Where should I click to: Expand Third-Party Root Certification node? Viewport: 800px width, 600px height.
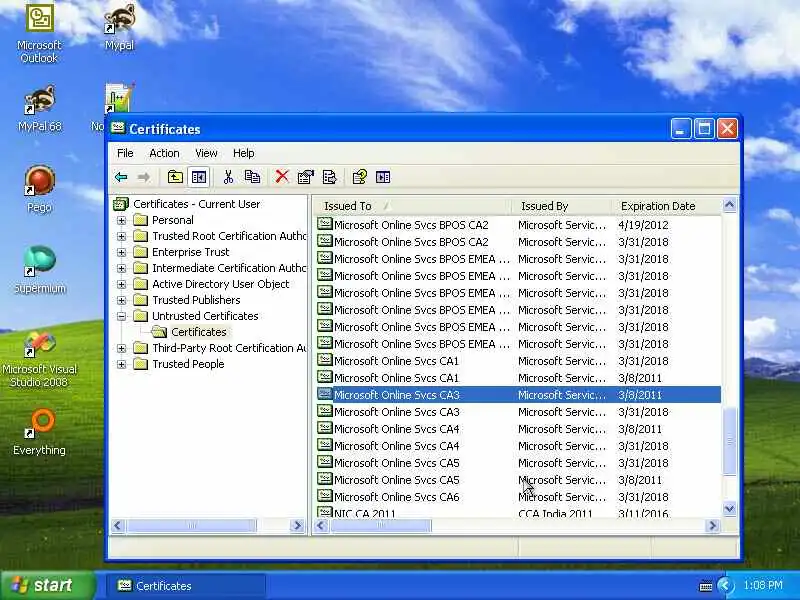point(121,348)
